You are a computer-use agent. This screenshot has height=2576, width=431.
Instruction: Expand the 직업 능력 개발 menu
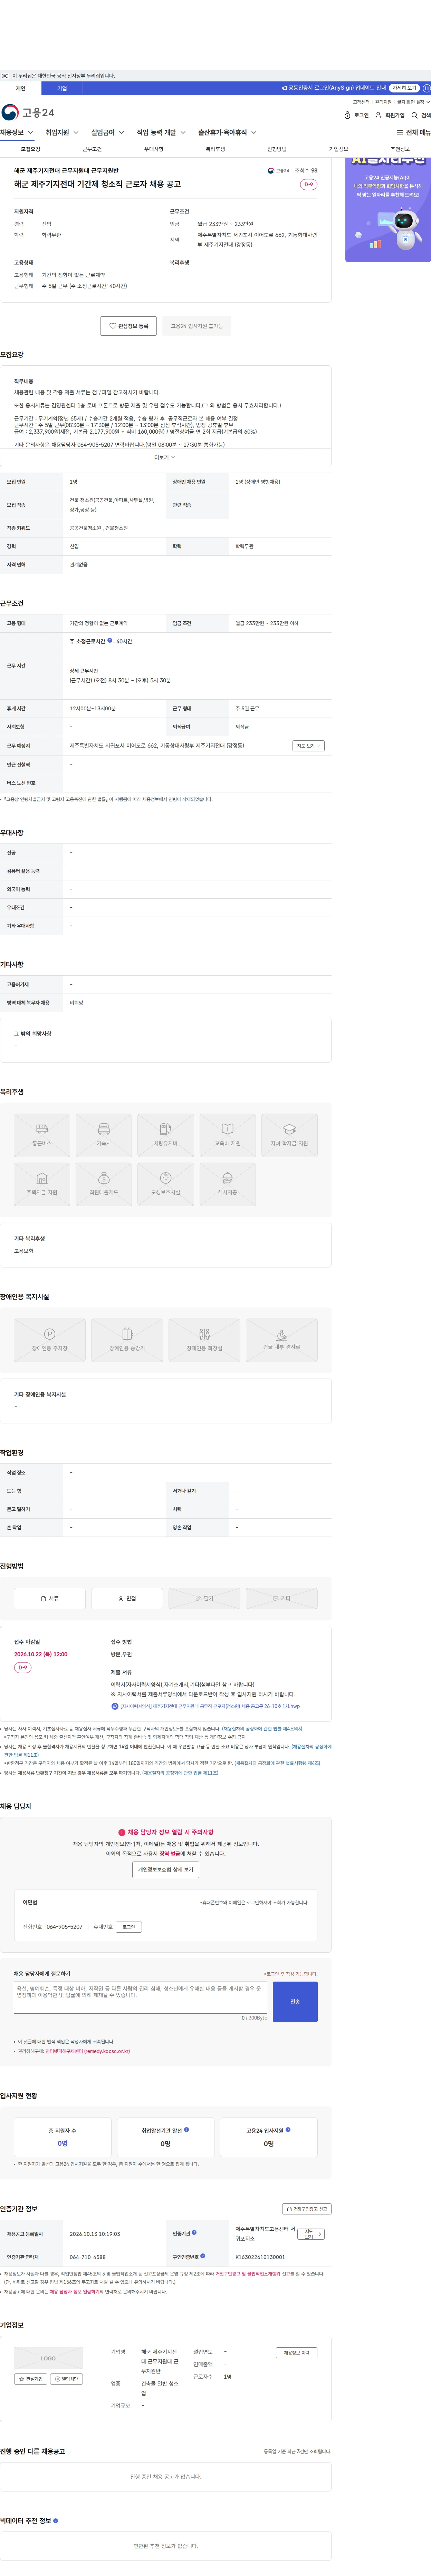coord(161,132)
